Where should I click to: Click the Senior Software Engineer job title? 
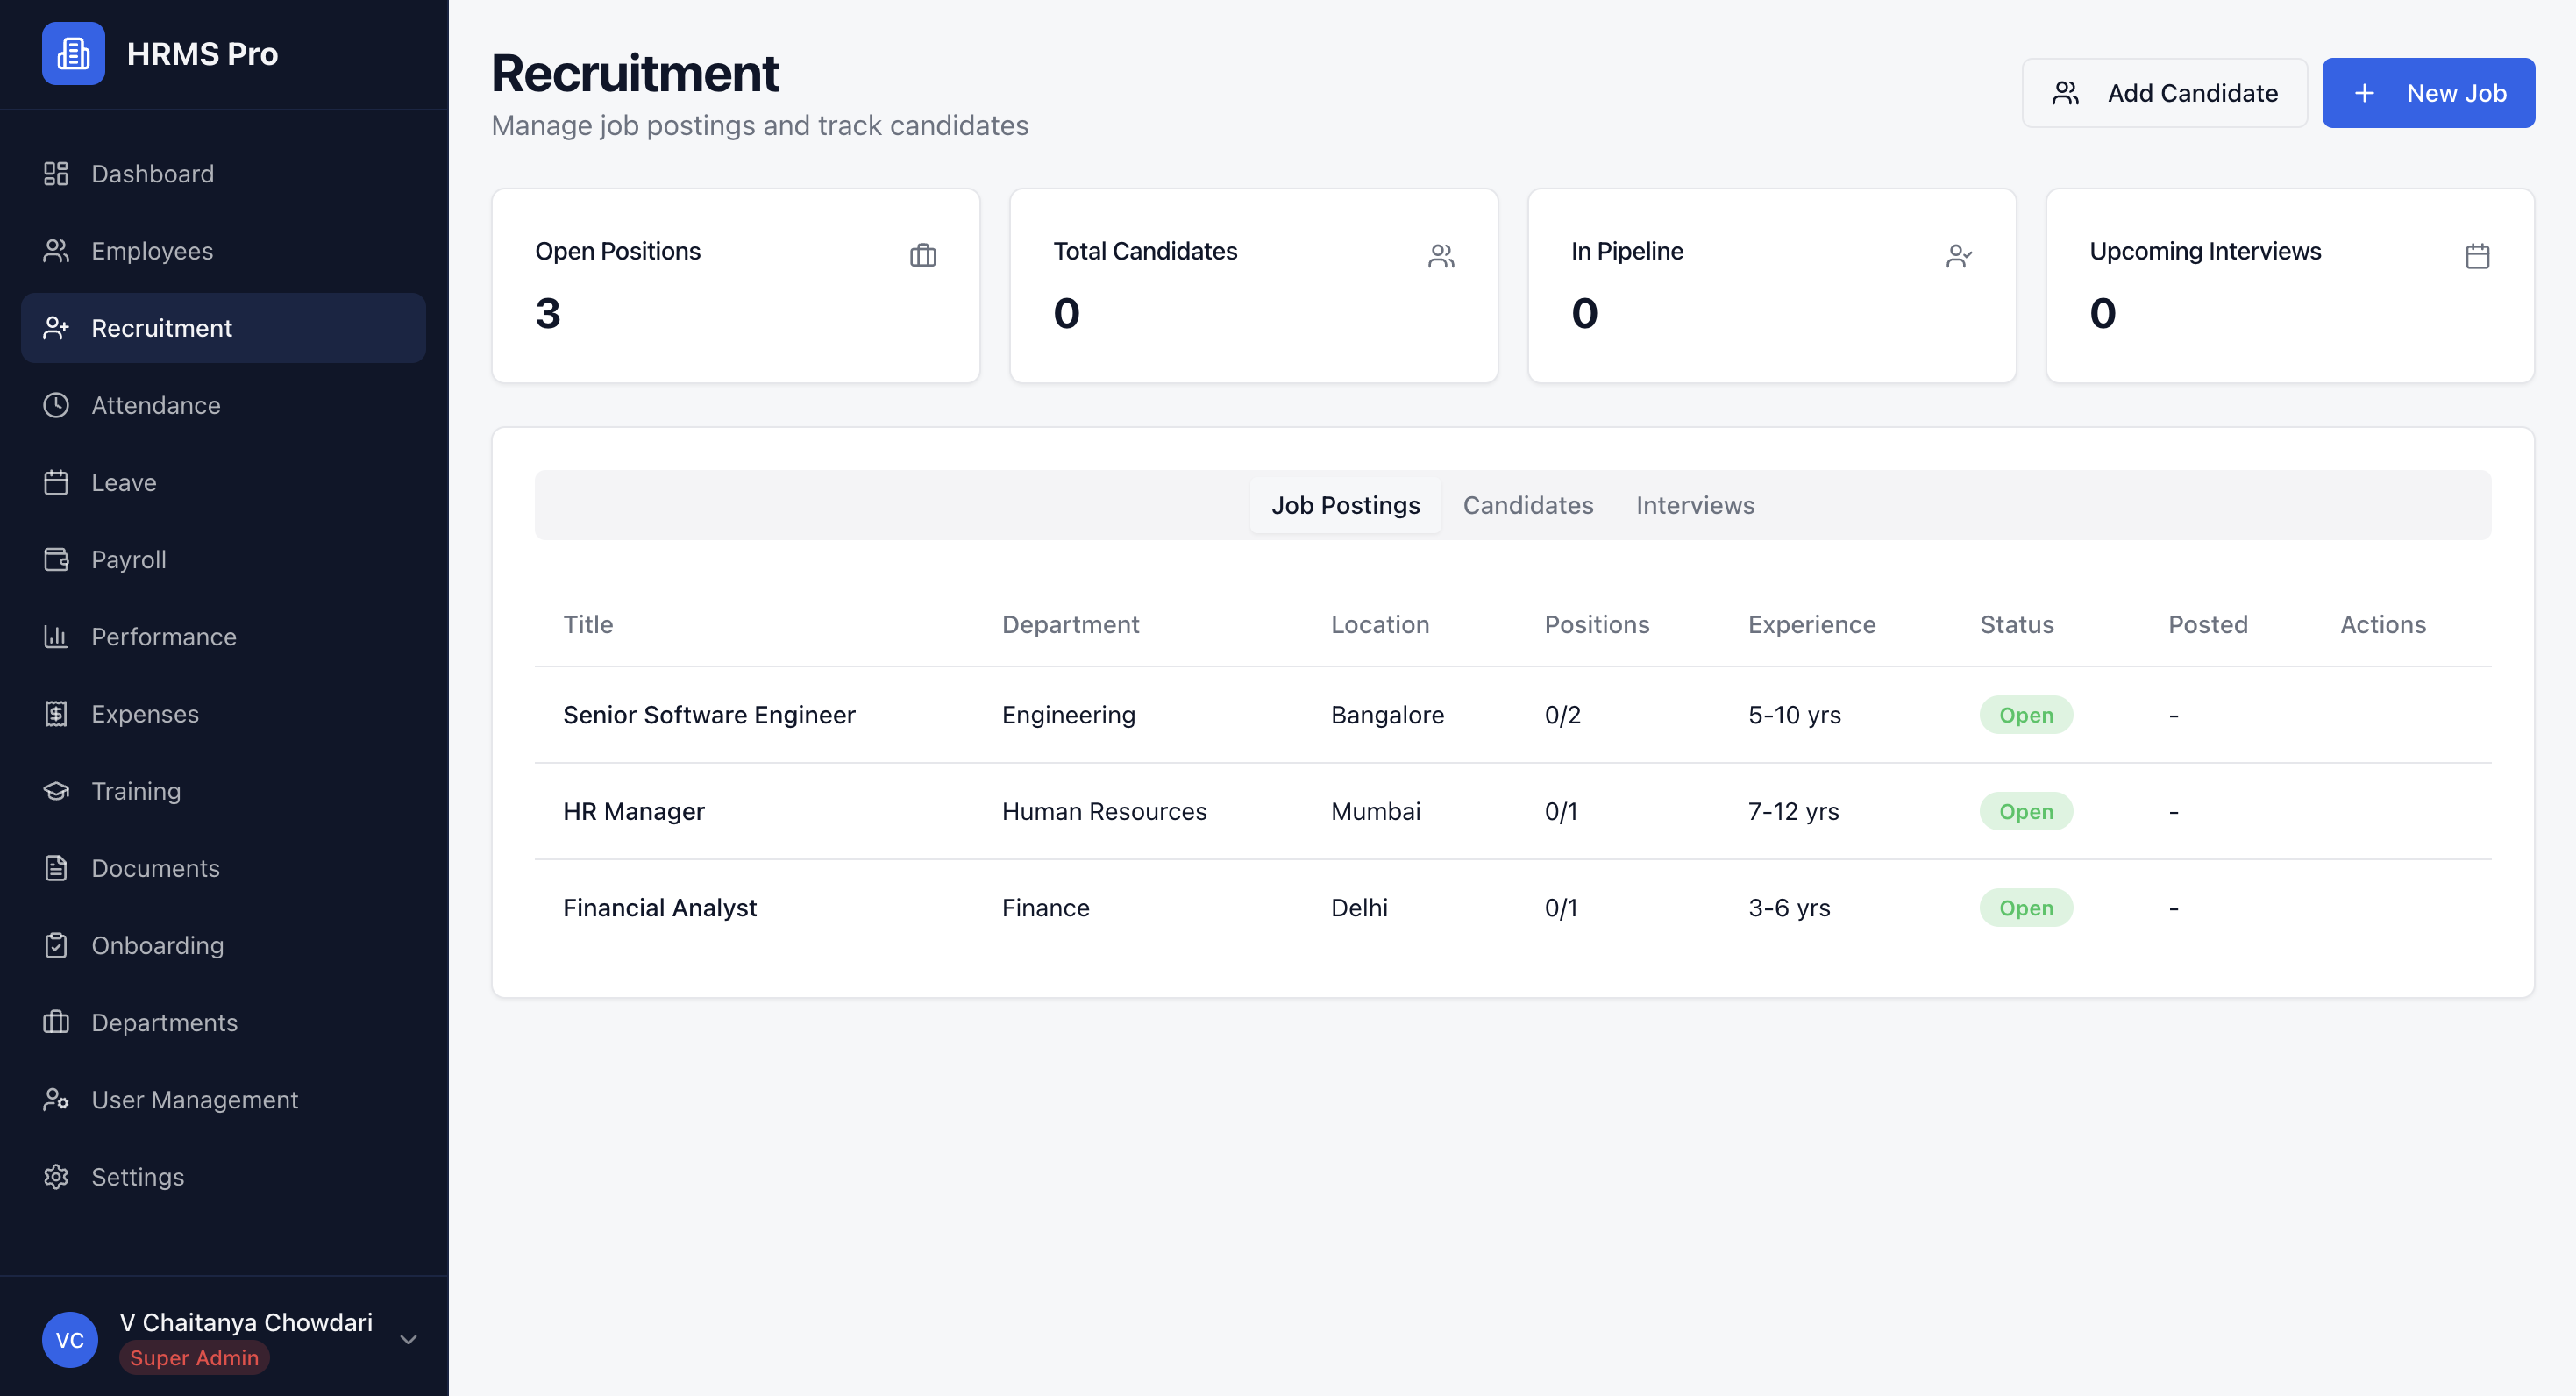(x=709, y=714)
